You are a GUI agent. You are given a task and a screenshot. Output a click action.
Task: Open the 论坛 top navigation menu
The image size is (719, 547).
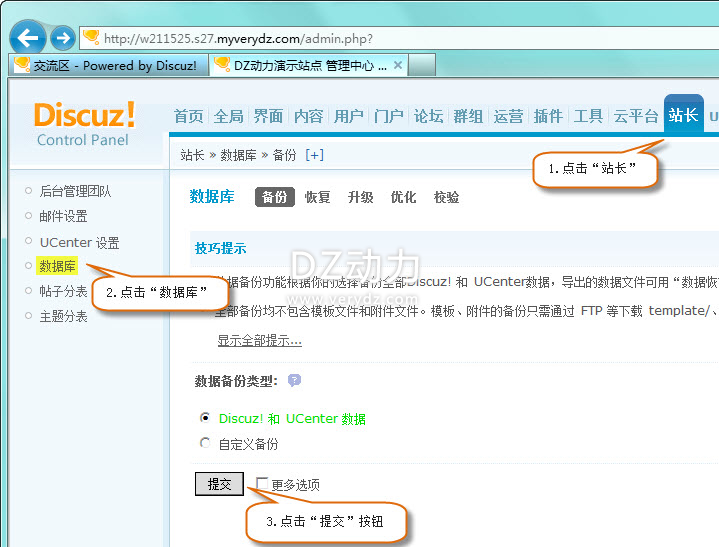(428, 116)
